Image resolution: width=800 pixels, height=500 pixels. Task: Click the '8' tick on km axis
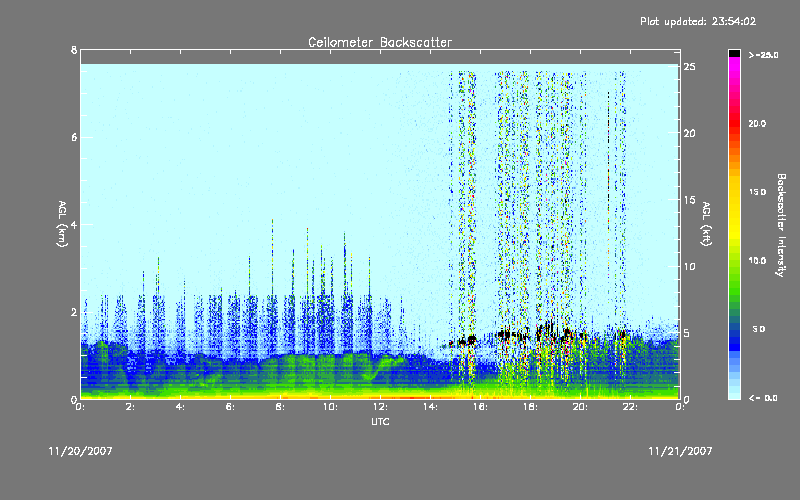tap(74, 50)
